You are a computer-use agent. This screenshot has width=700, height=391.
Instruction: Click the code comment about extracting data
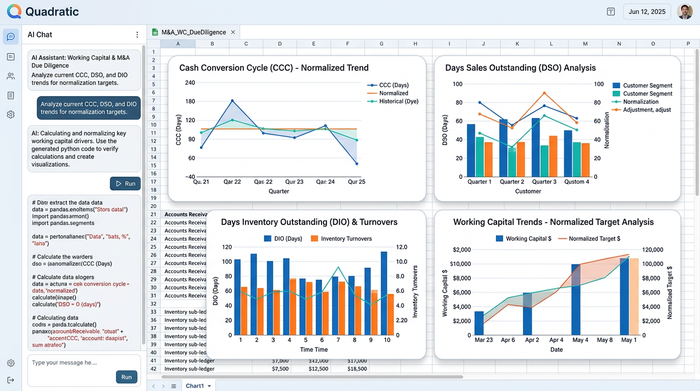pos(67,203)
